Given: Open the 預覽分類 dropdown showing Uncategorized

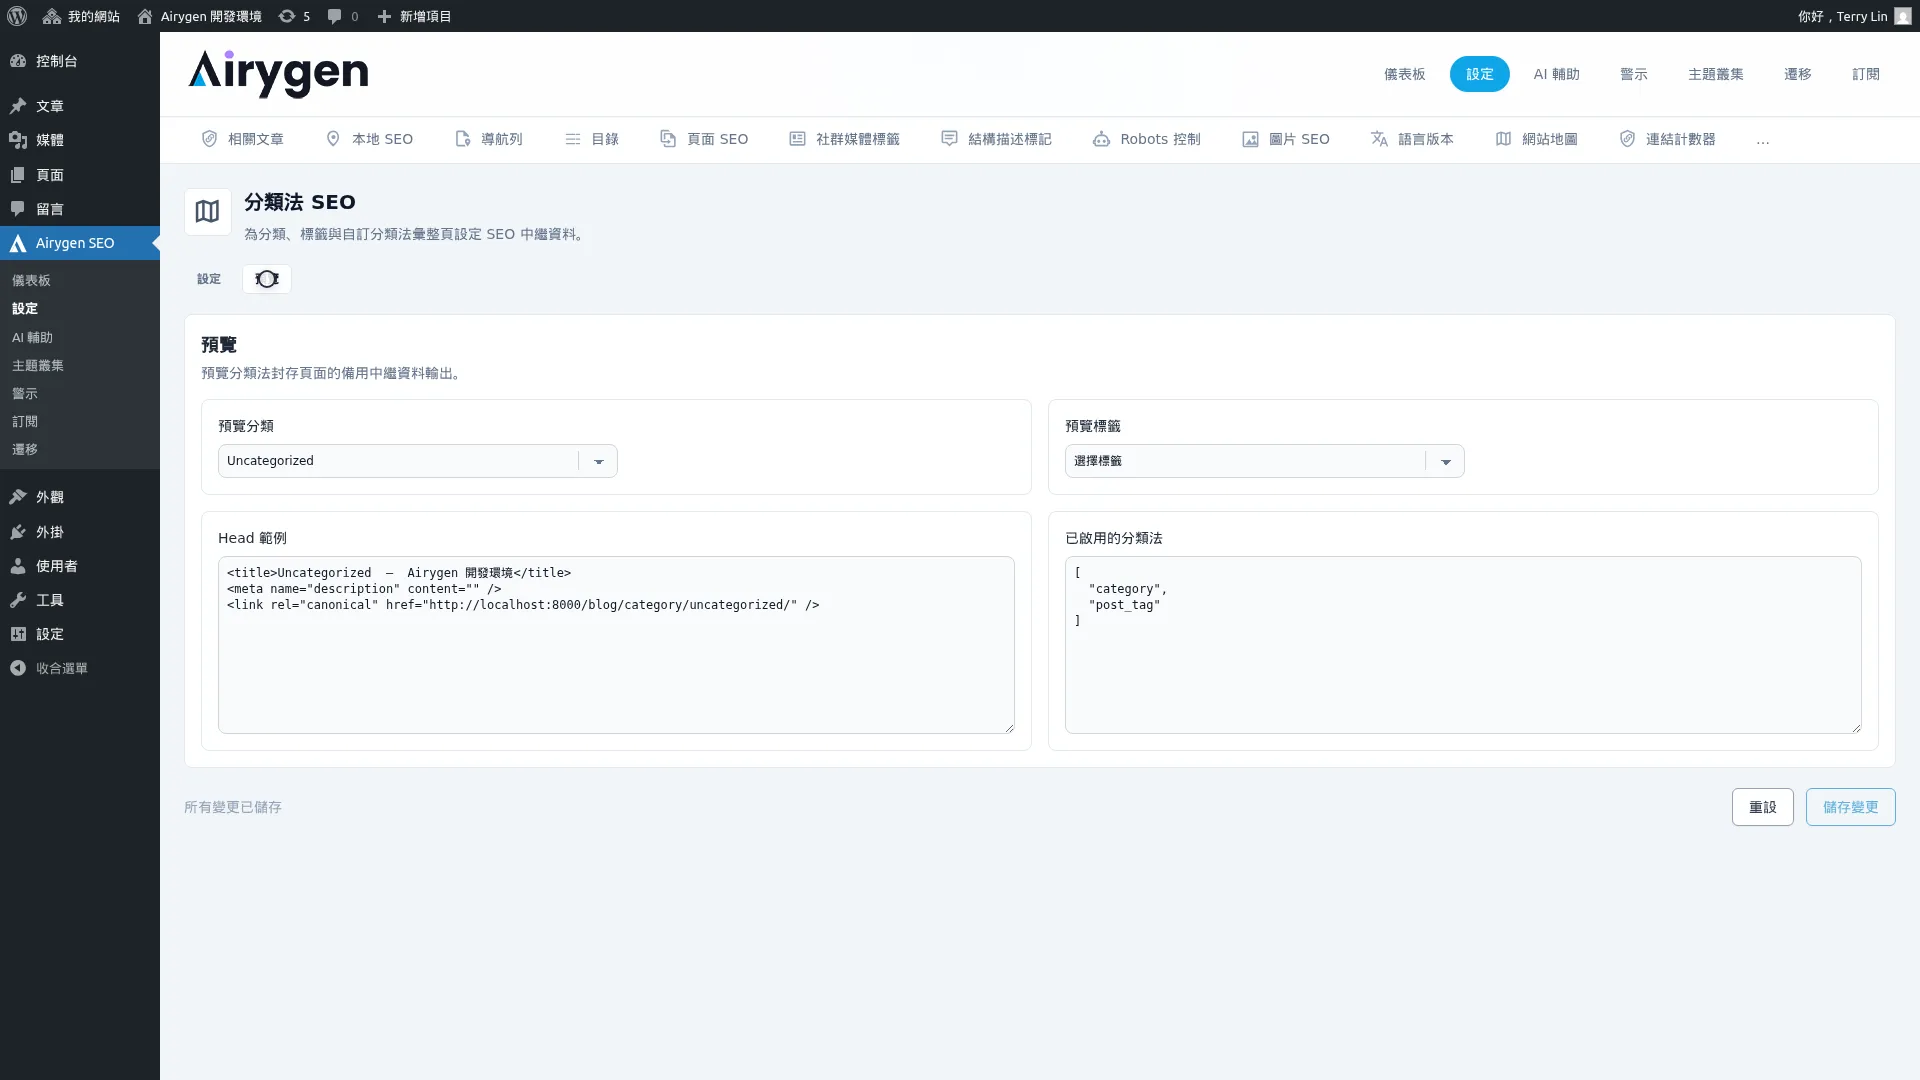Looking at the screenshot, I should (x=418, y=461).
